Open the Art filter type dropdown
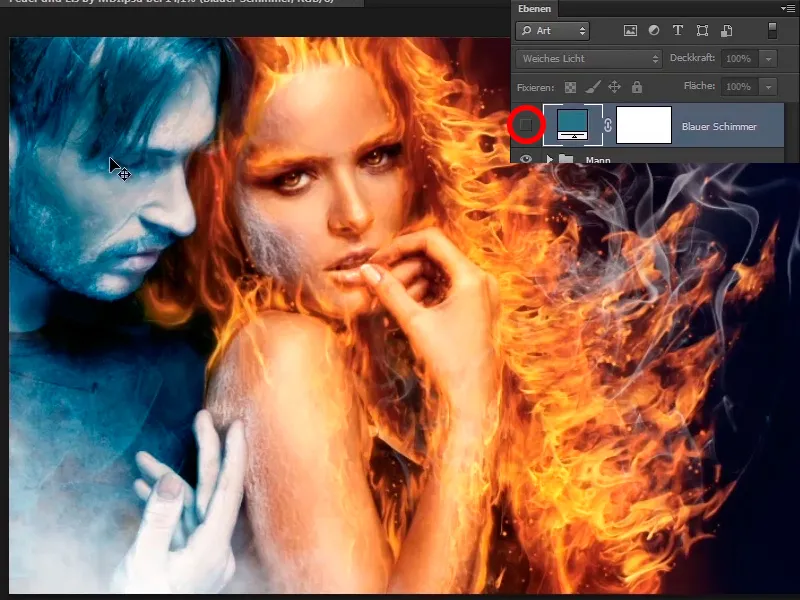 553,31
